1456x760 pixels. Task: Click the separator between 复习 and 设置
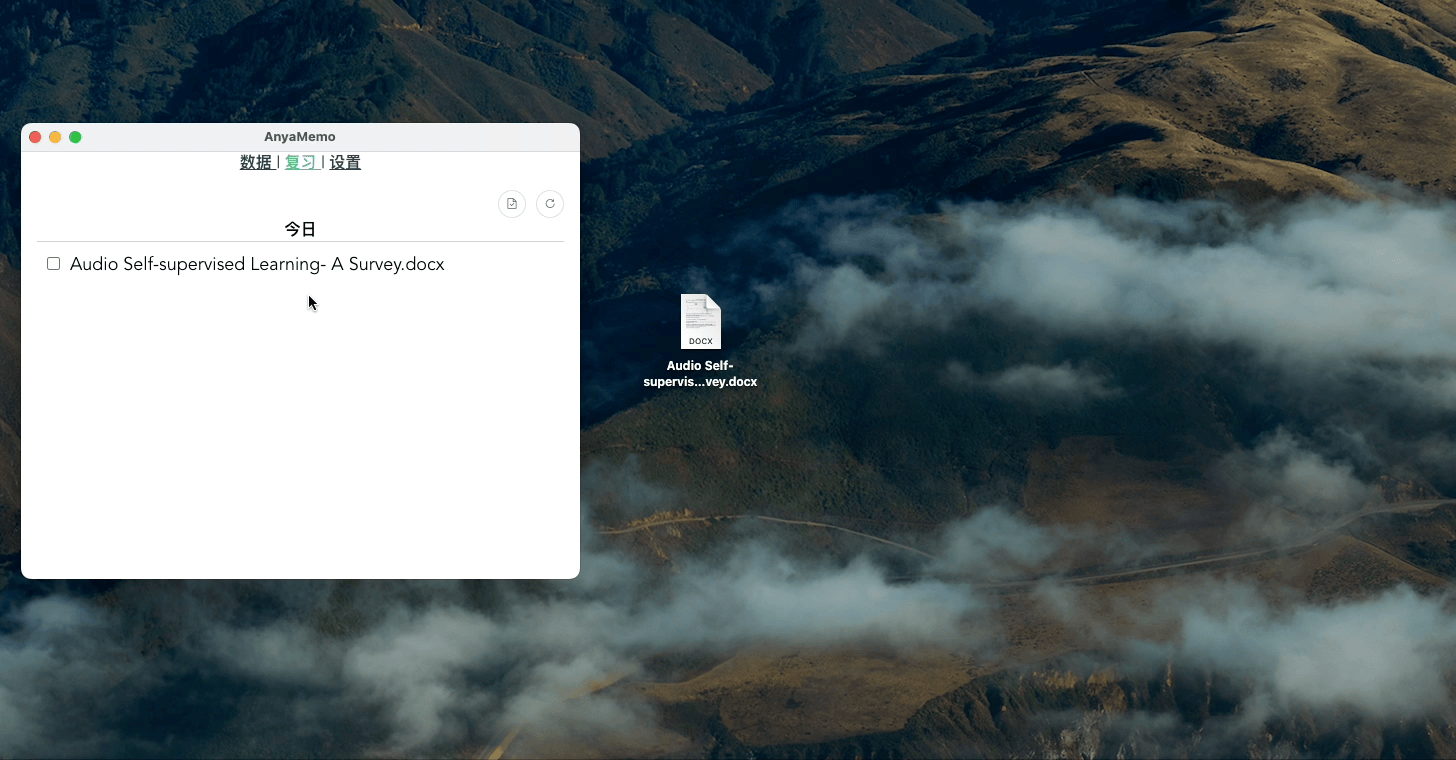pos(323,163)
